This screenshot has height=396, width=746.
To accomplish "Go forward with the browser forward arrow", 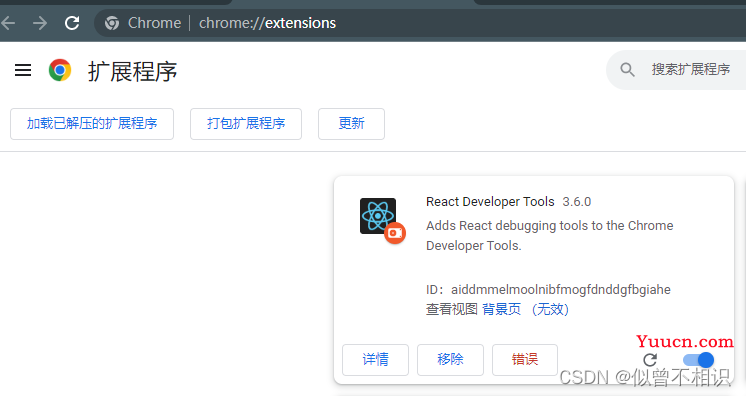I will [40, 23].
